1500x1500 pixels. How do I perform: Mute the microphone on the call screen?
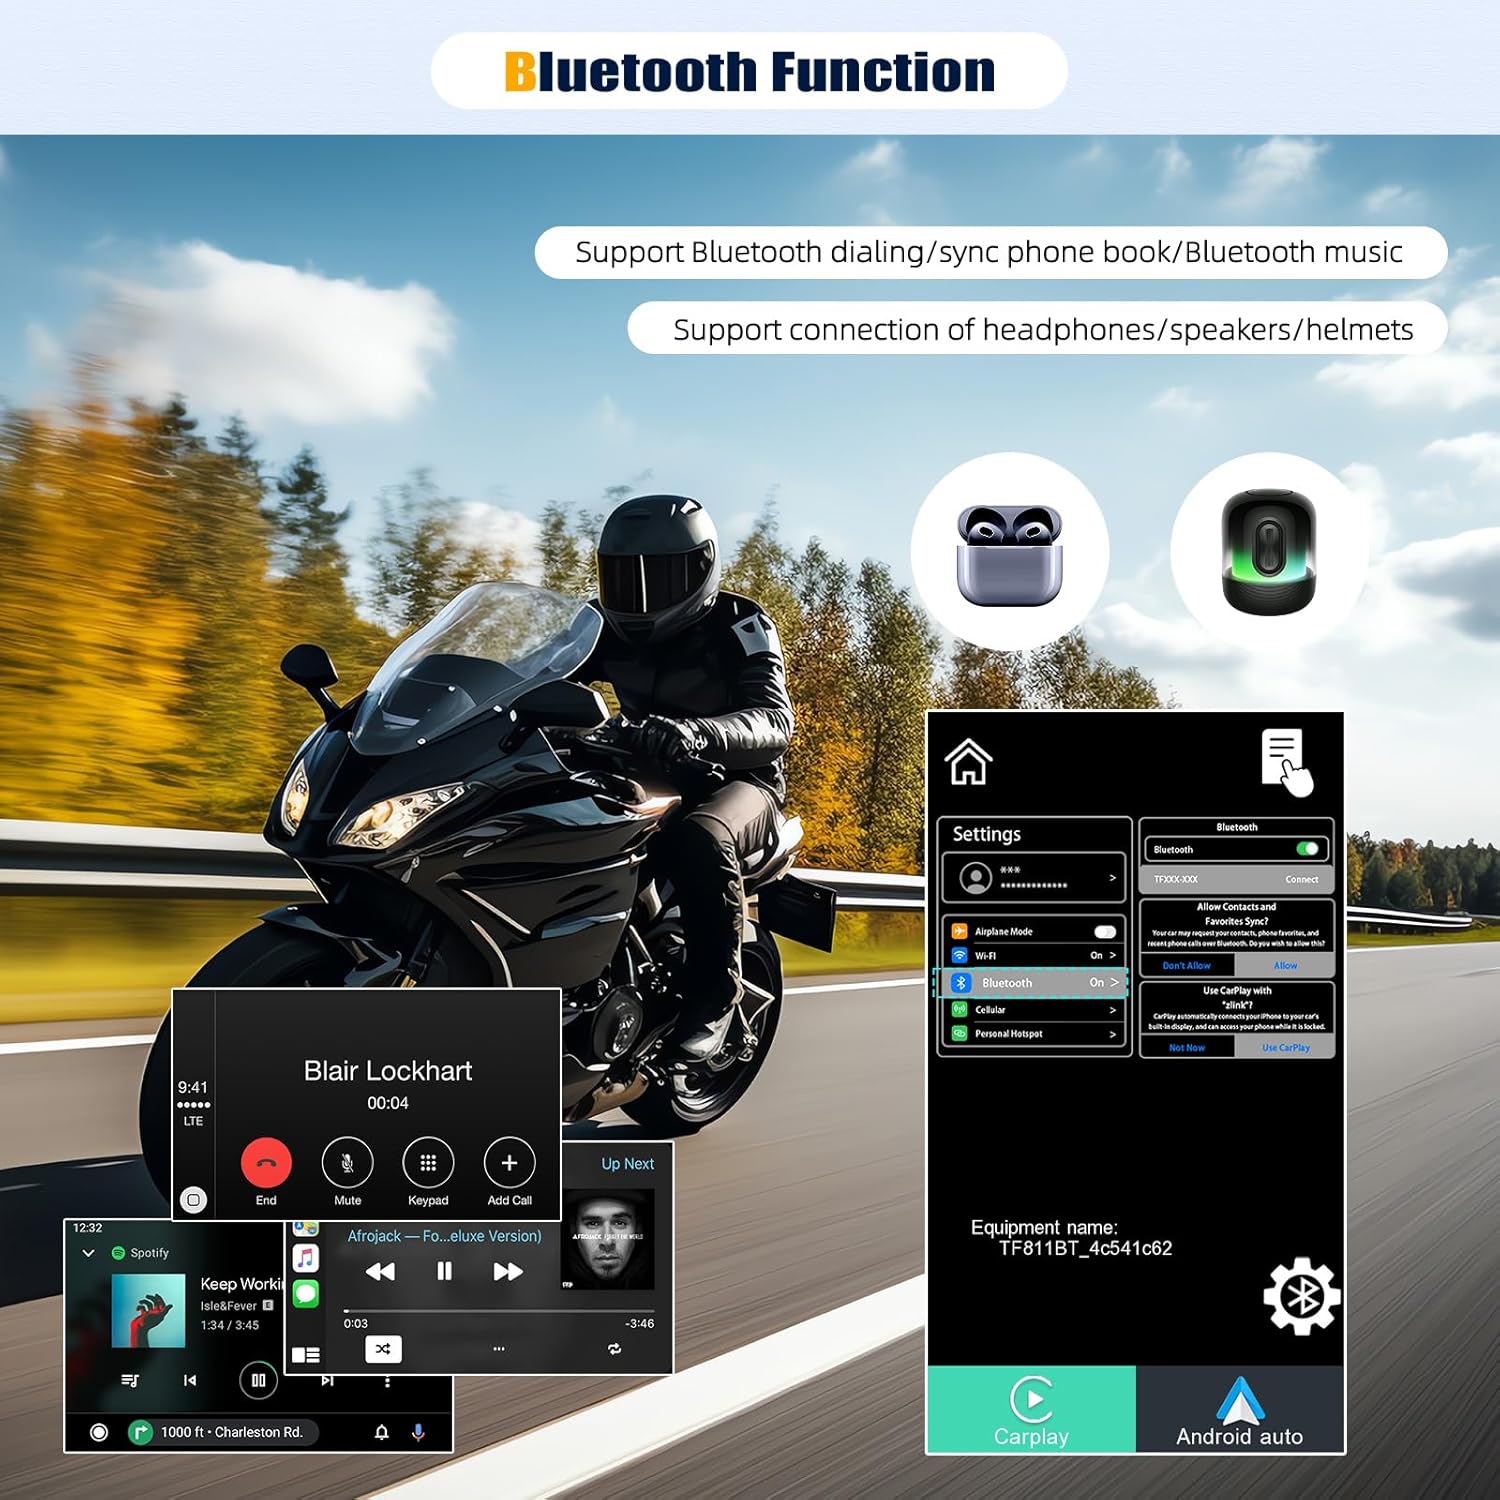347,1163
